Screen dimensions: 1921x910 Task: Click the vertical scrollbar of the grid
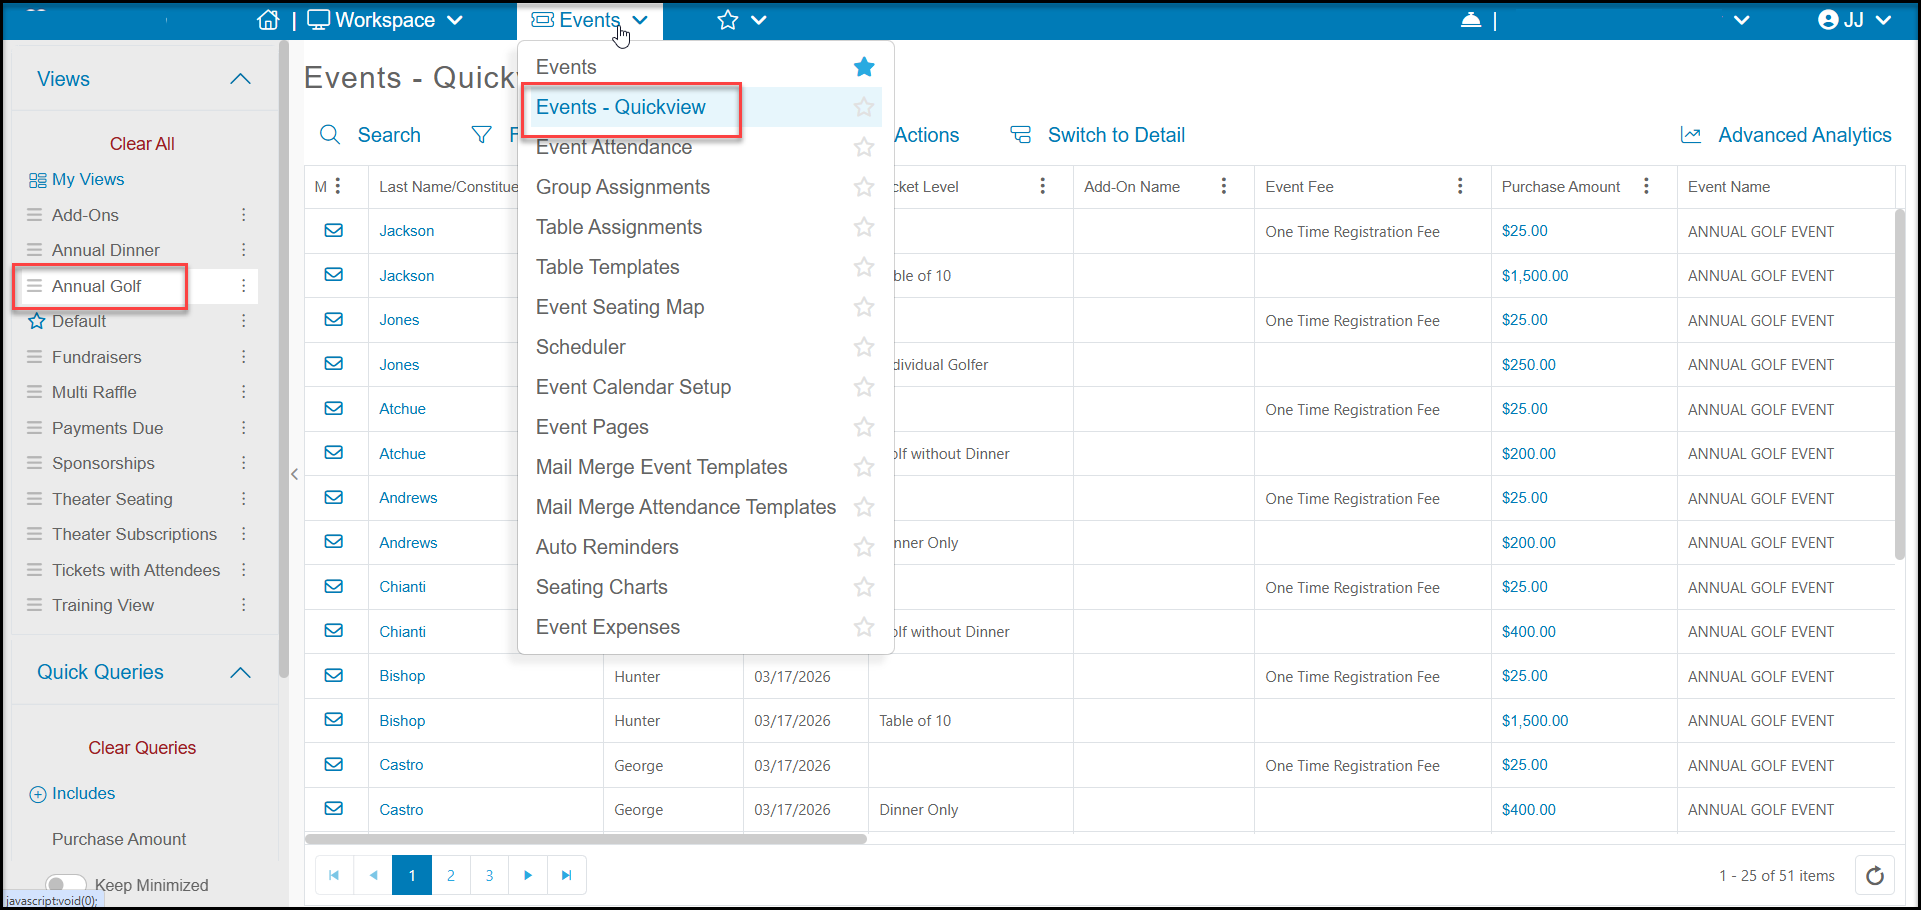[1900, 384]
